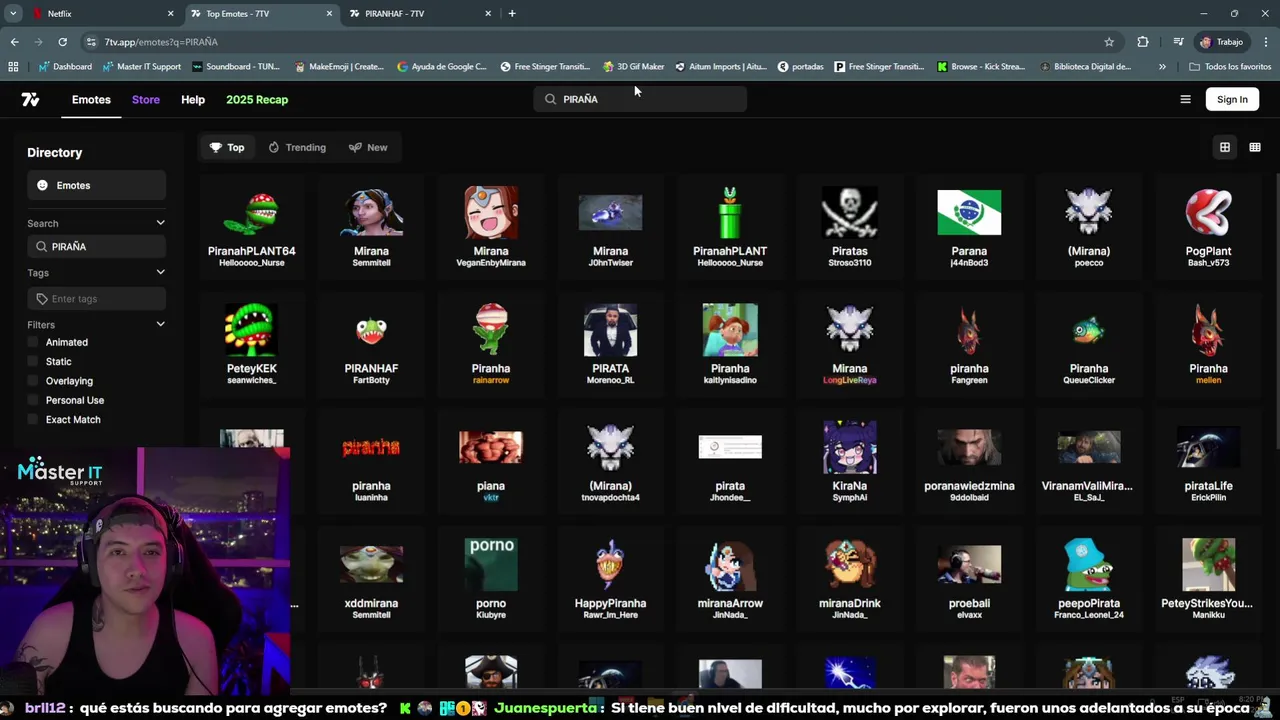1280x720 pixels.
Task: Switch to compact grid view icon
Action: tap(1254, 147)
